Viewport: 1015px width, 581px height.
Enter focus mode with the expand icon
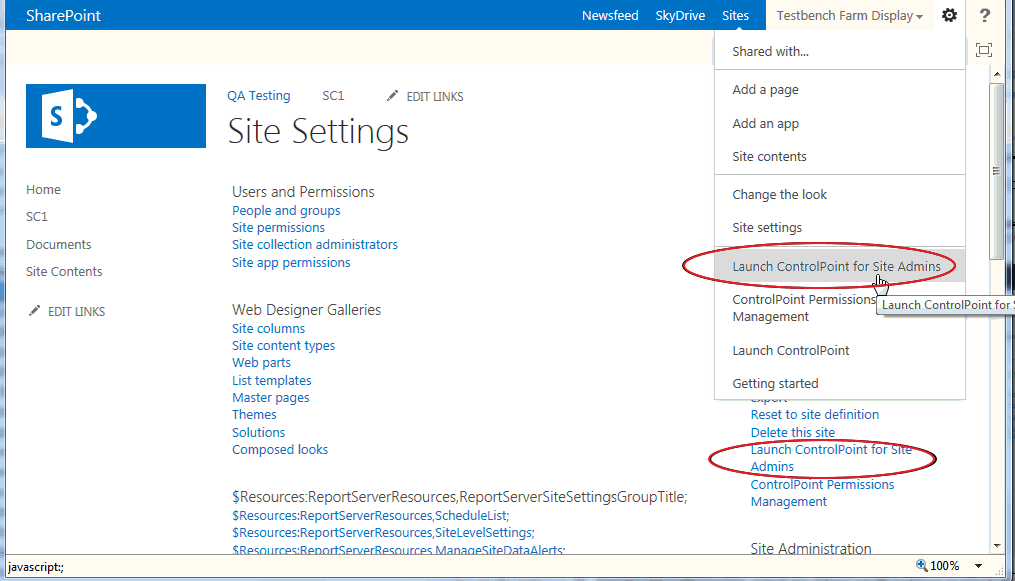(984, 50)
